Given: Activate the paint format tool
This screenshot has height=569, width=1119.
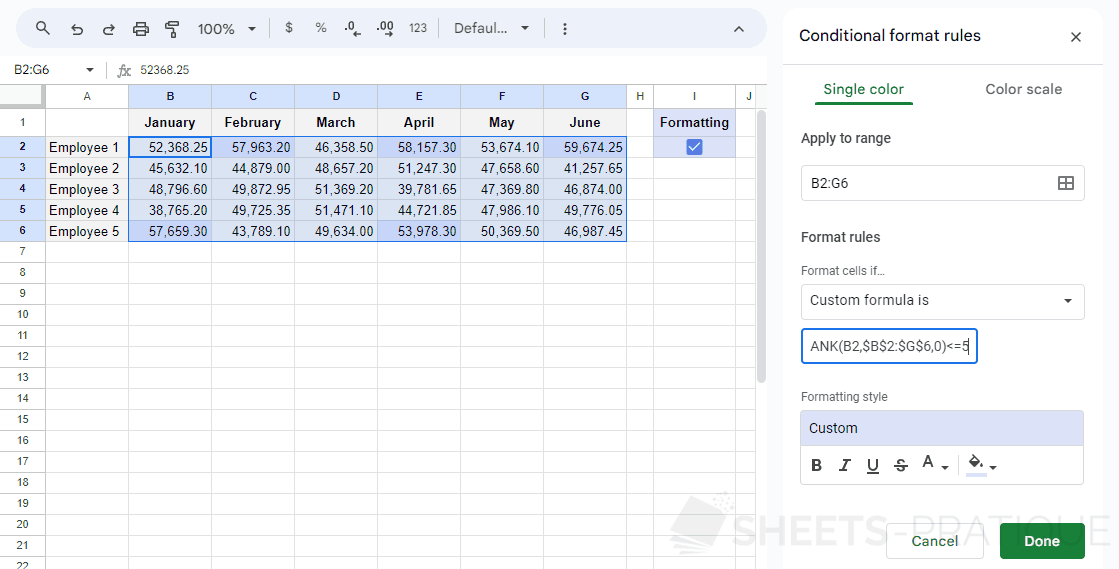Looking at the screenshot, I should [x=172, y=29].
